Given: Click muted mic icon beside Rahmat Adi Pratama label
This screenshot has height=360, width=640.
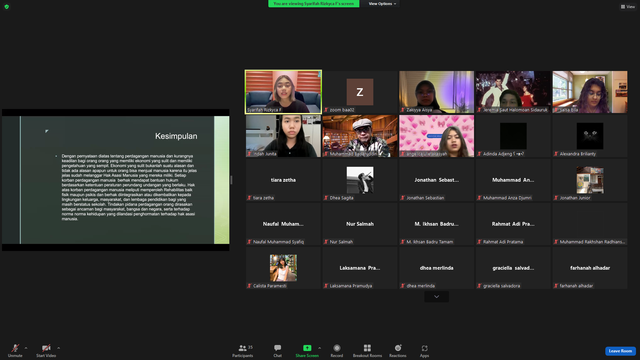Looking at the screenshot, I should pyautogui.click(x=480, y=242).
